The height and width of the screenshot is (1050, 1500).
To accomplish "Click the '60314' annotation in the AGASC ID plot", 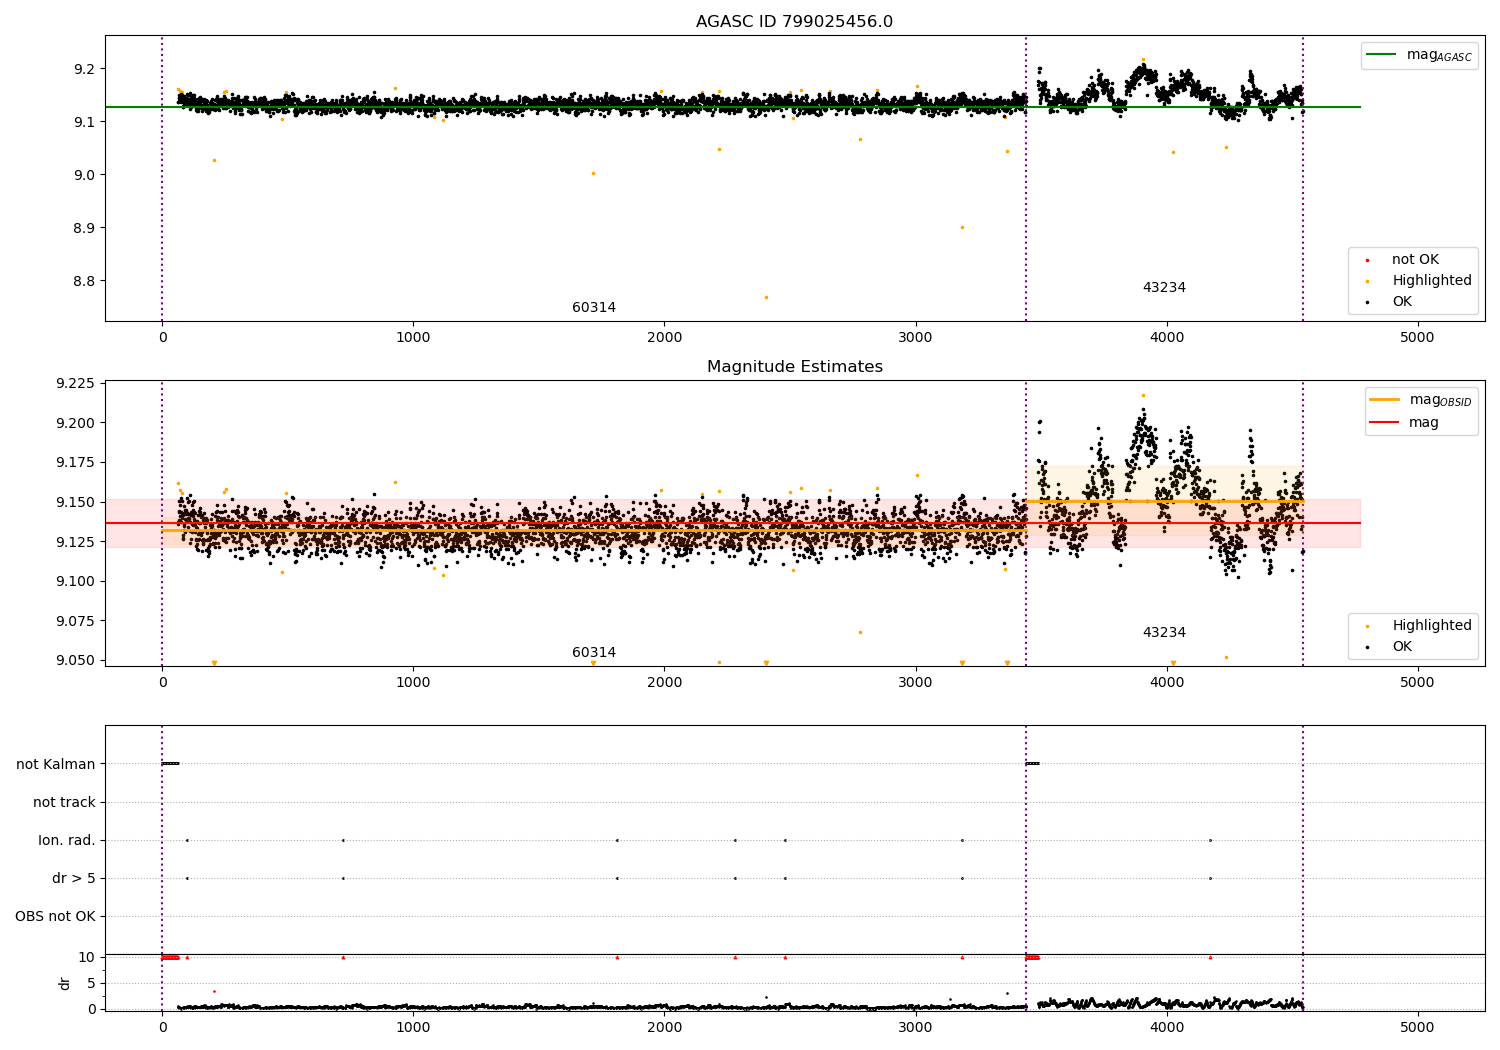I will [x=594, y=308].
